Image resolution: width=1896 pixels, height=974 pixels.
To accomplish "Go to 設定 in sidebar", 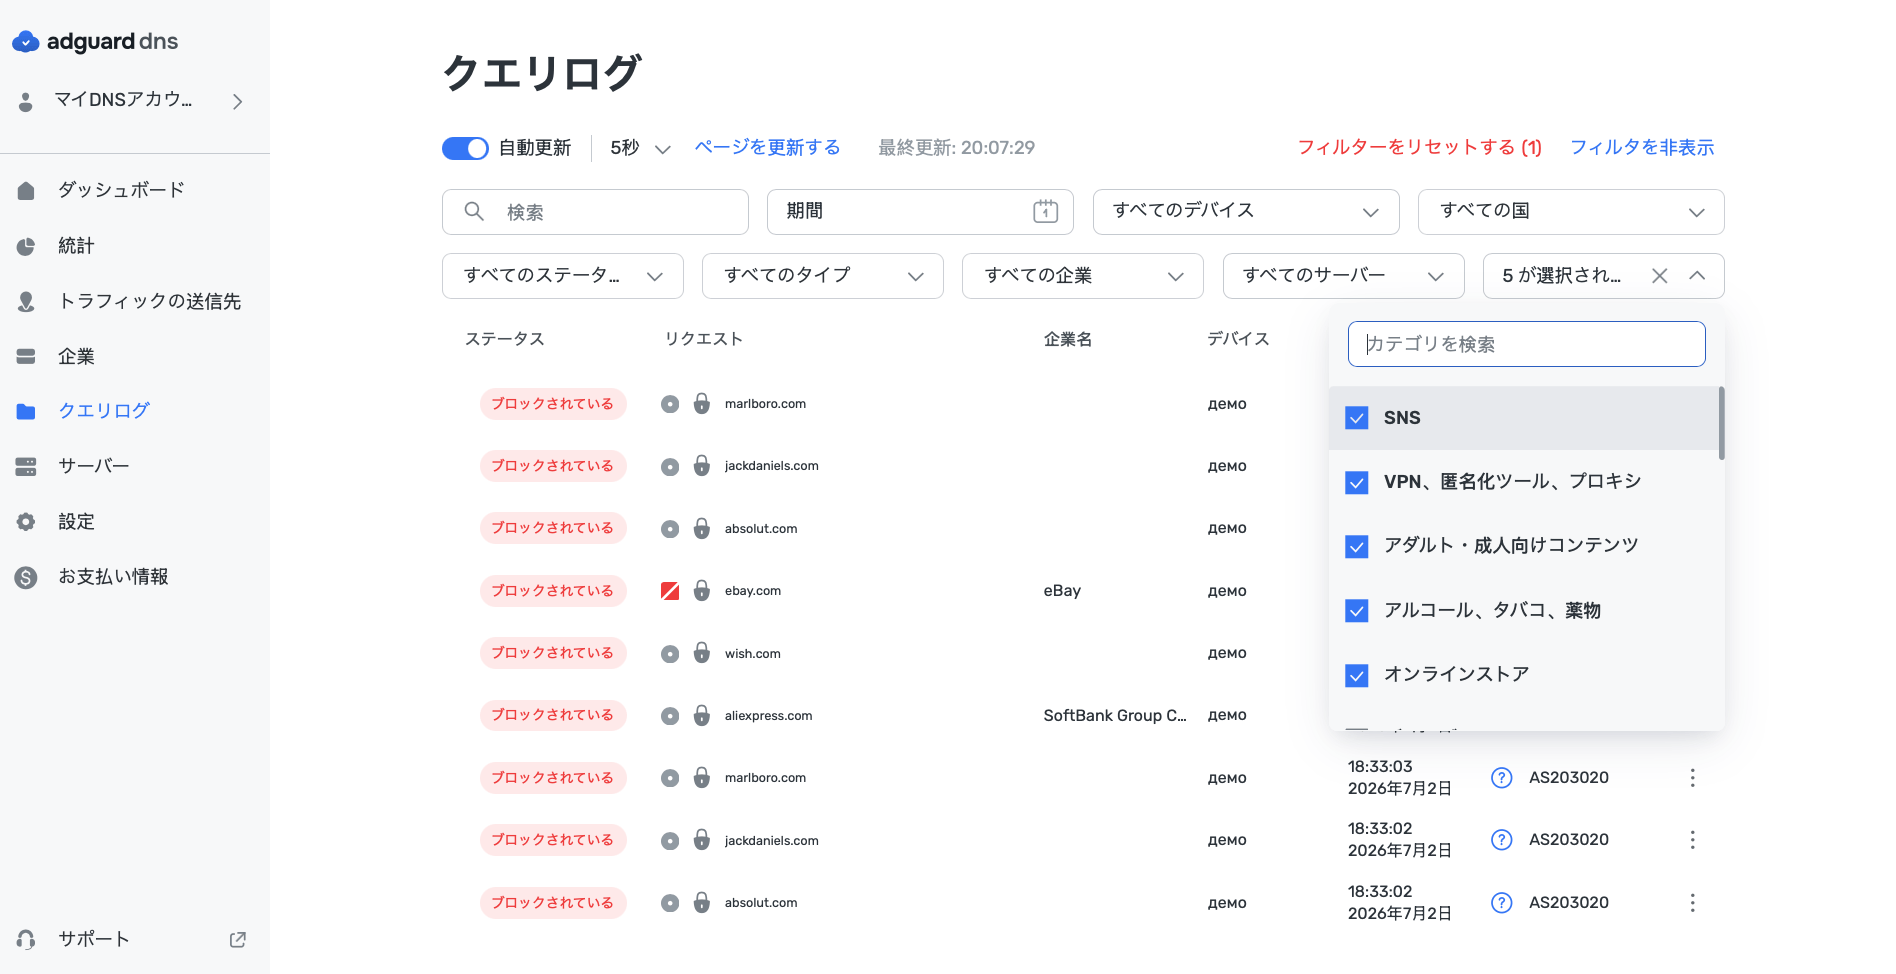I will pyautogui.click(x=76, y=521).
